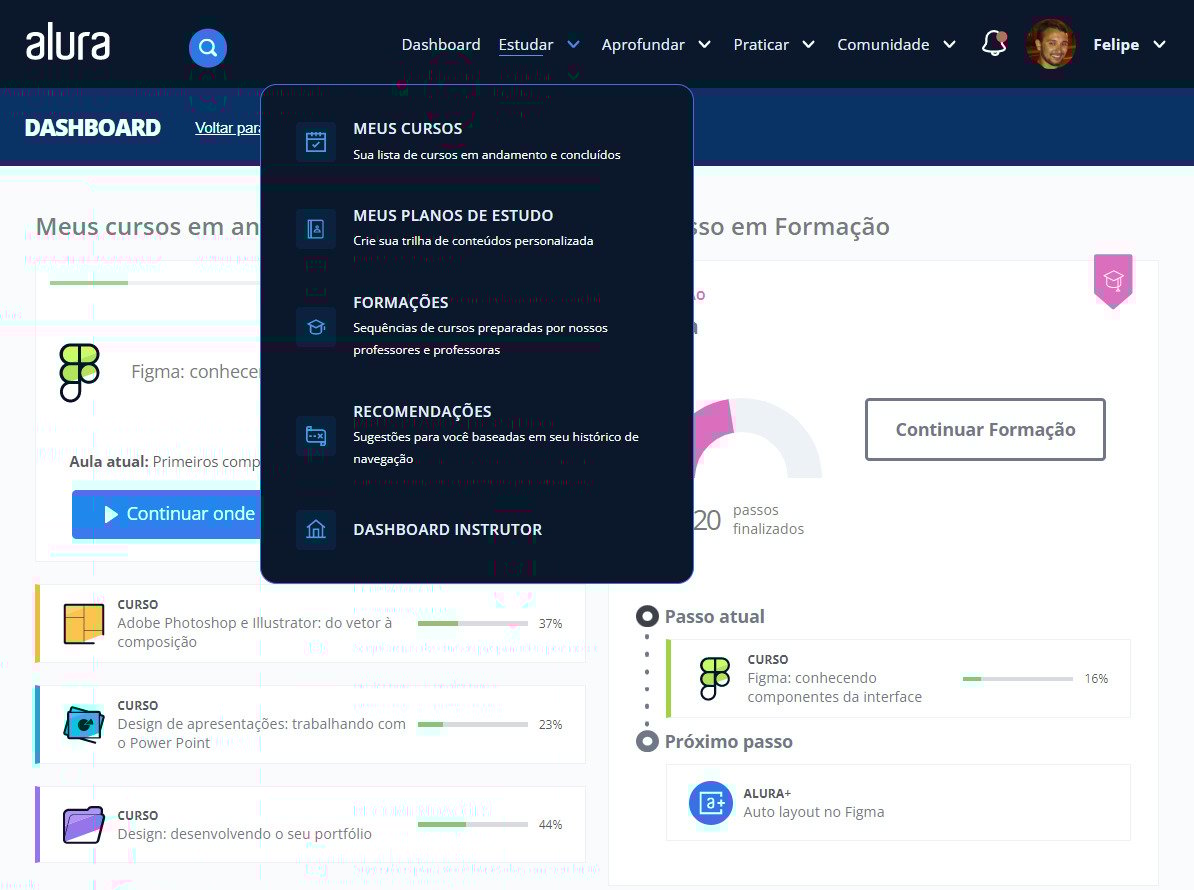Click the Formações graduation cap icon
The image size is (1194, 890).
point(316,327)
